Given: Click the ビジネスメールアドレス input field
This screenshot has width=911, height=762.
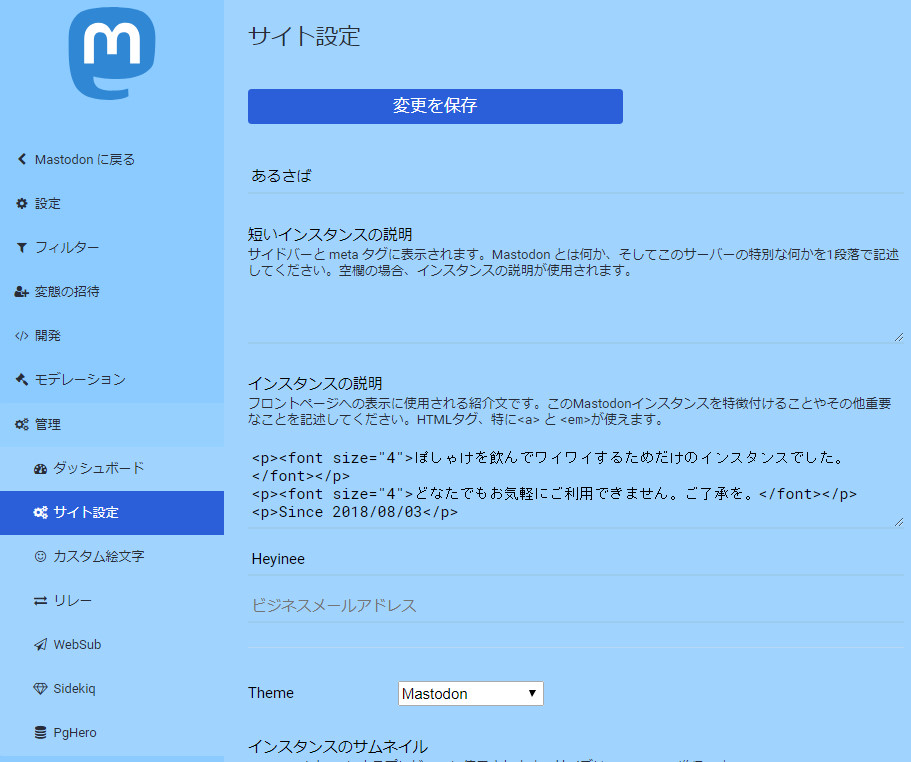Looking at the screenshot, I should click(575, 606).
